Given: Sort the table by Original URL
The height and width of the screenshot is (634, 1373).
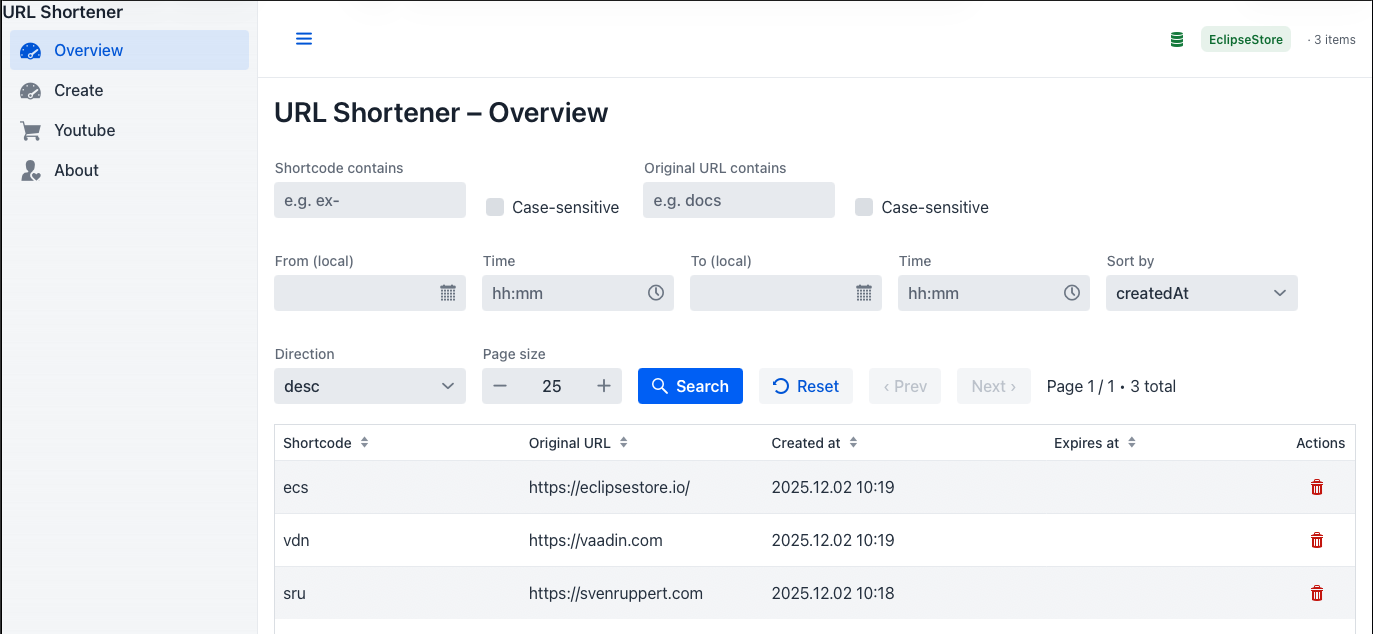Looking at the screenshot, I should pos(622,442).
